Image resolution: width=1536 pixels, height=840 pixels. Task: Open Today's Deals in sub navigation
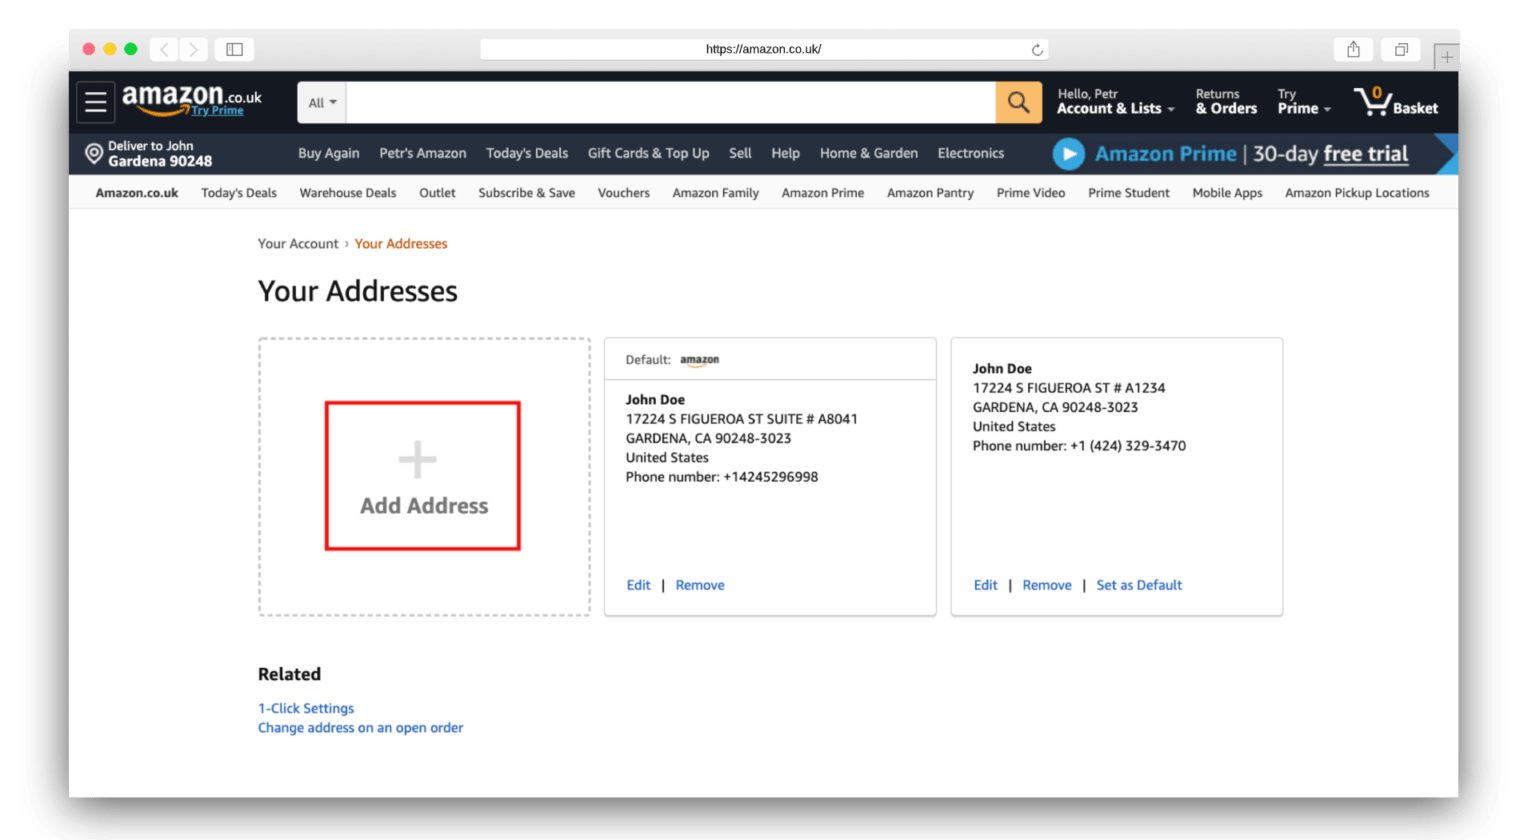(x=239, y=193)
